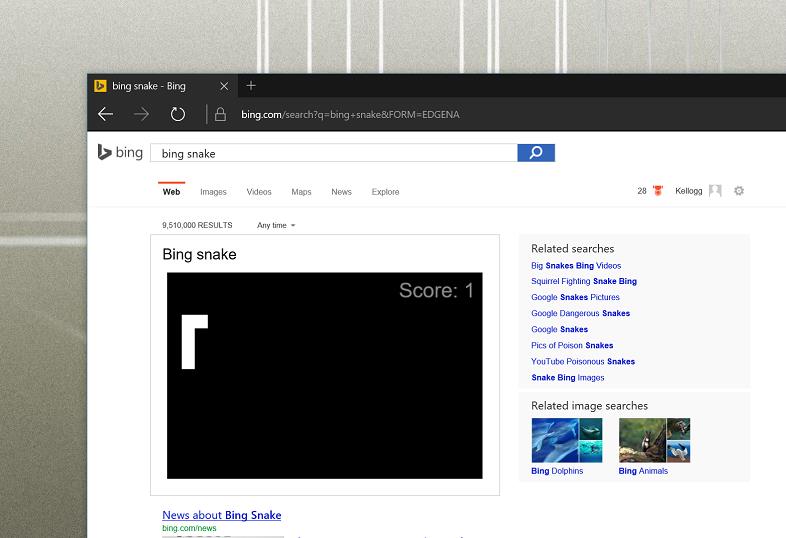Click the Bing snake game heading
Viewport: 786px width, 538px height.
pyautogui.click(x=199, y=254)
